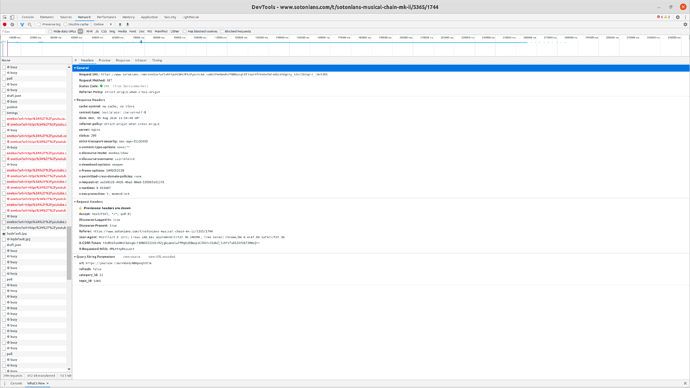Switch to the Initiator tab
This screenshot has width=690, height=388.
[x=141, y=60]
